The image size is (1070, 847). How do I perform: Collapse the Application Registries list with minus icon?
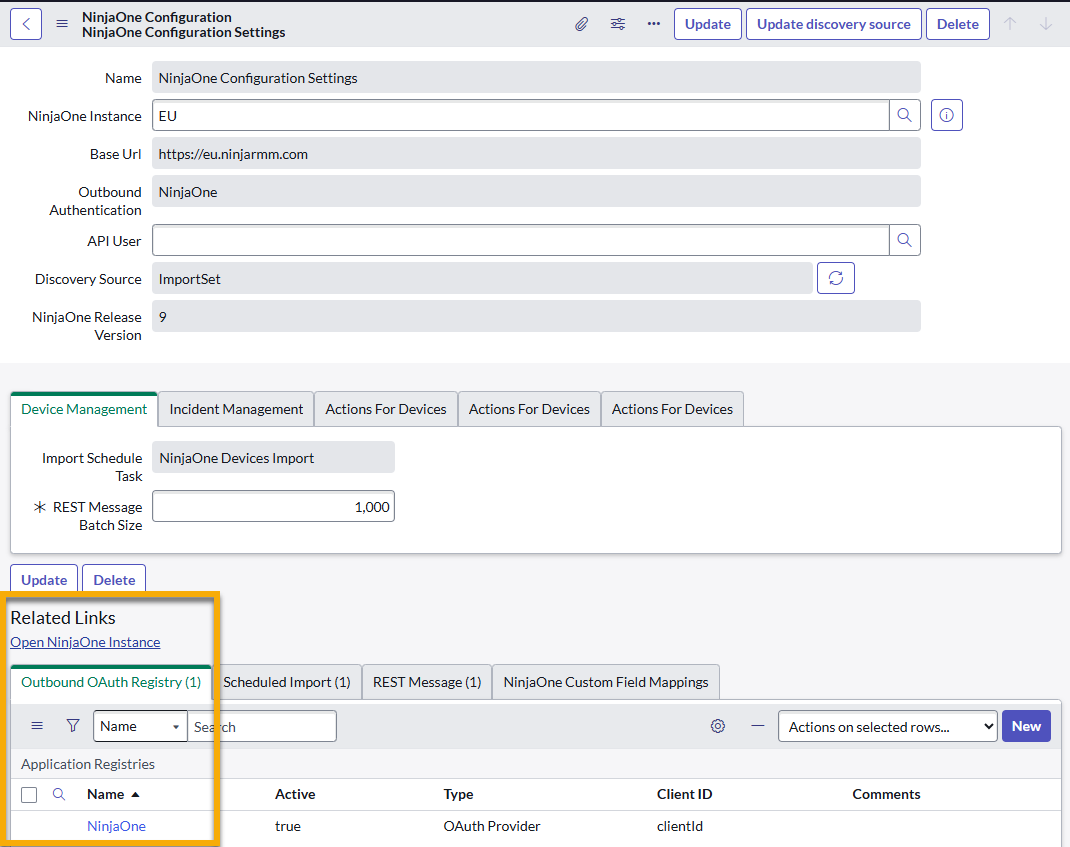[x=757, y=725]
